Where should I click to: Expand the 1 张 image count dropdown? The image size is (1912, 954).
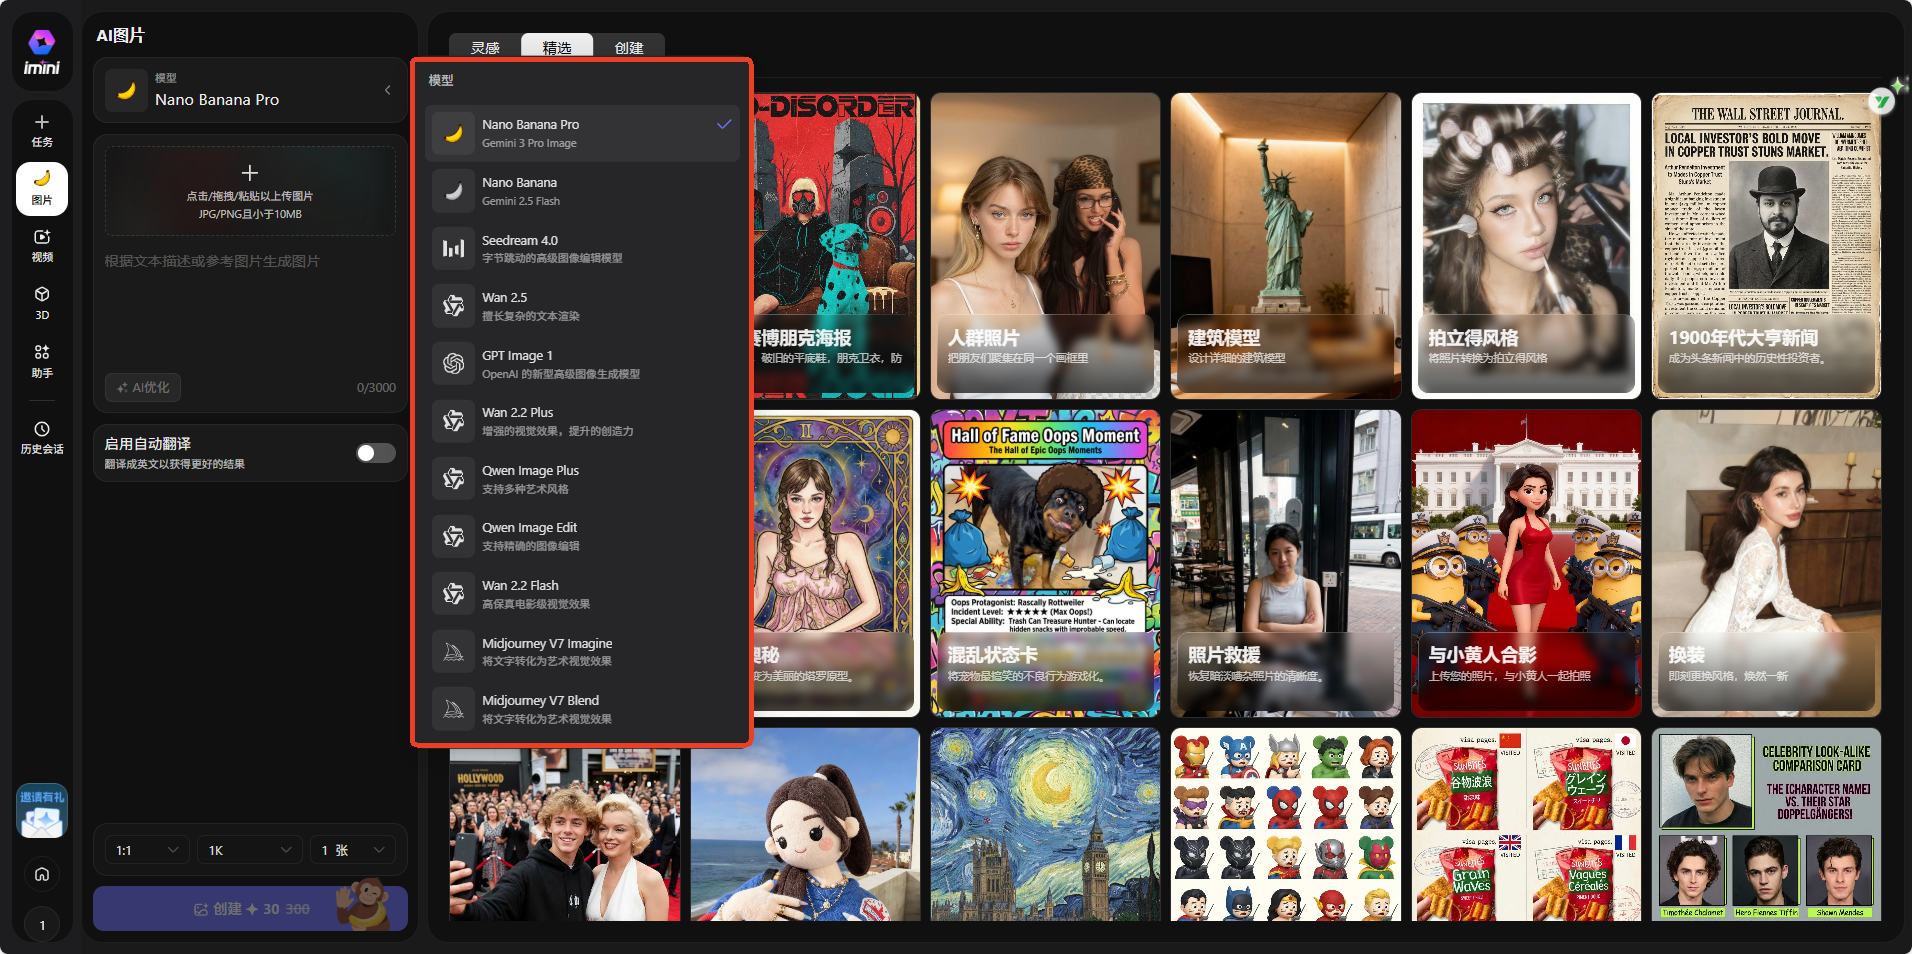pos(352,850)
